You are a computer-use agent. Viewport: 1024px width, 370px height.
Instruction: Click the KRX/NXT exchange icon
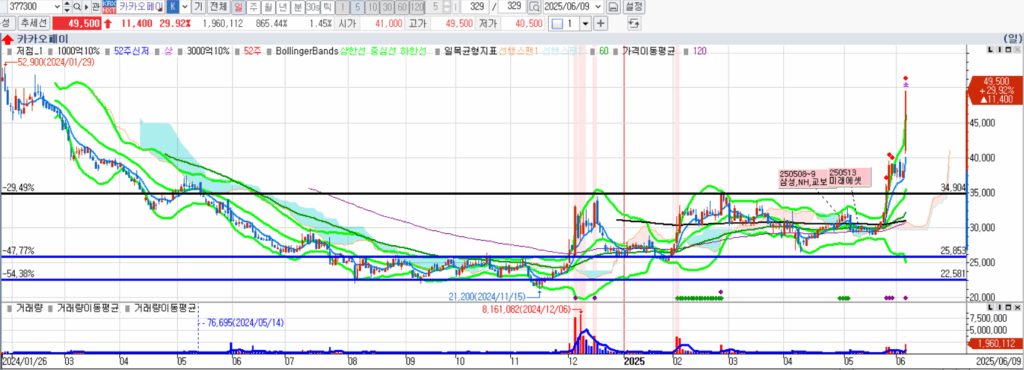[109, 7]
